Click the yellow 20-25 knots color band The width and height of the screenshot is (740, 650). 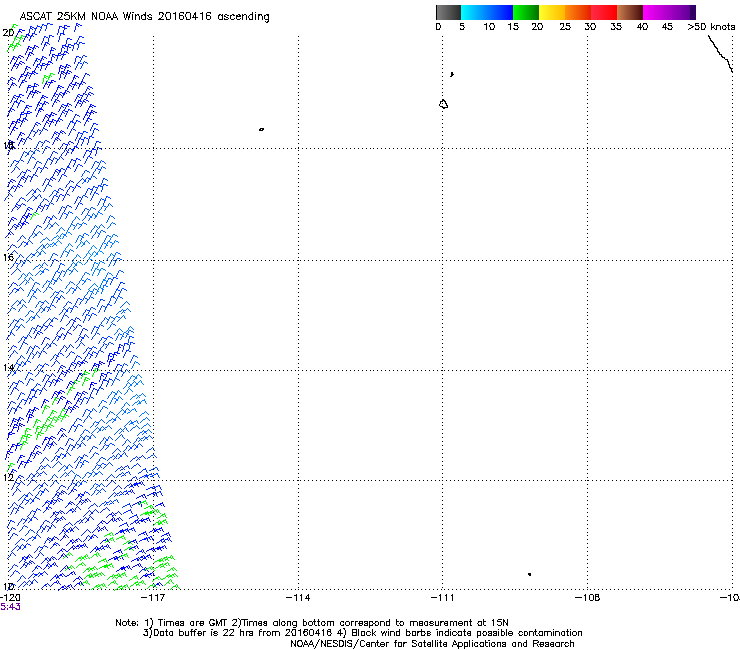coord(552,12)
